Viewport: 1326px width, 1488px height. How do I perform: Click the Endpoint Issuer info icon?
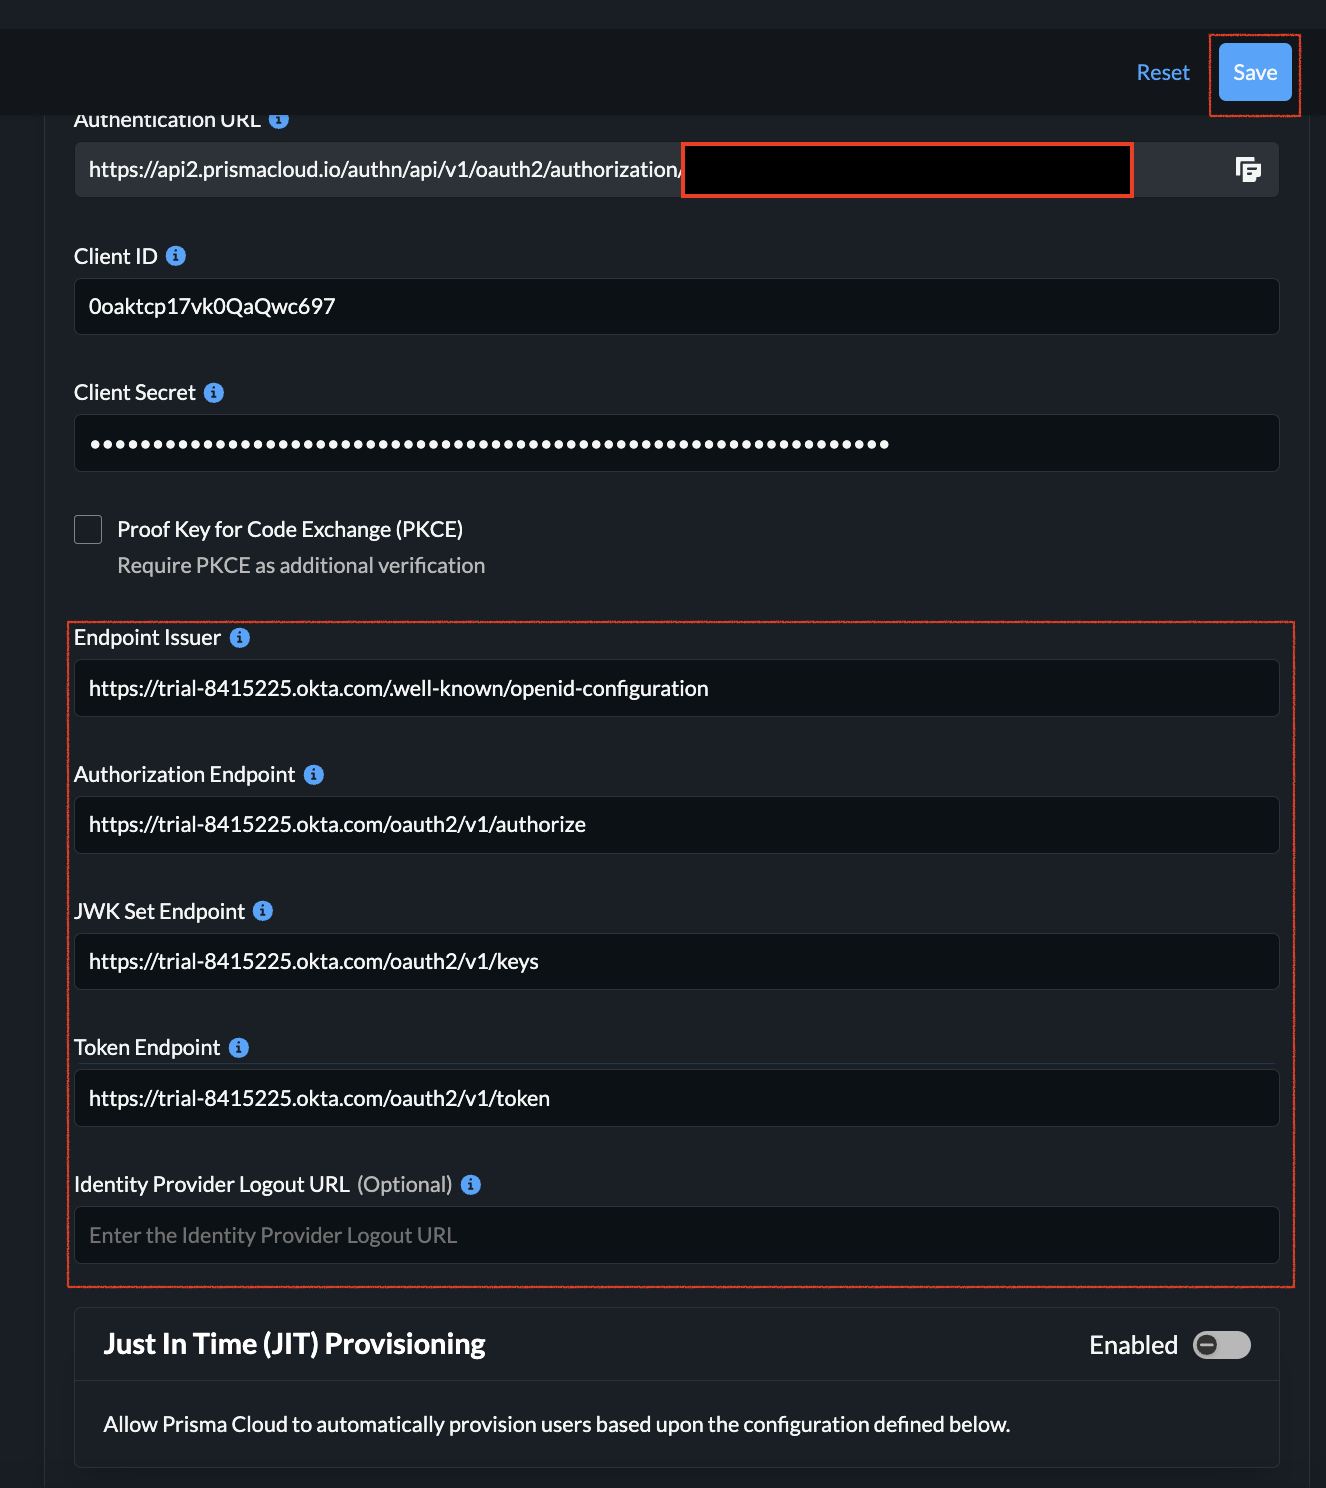point(240,638)
